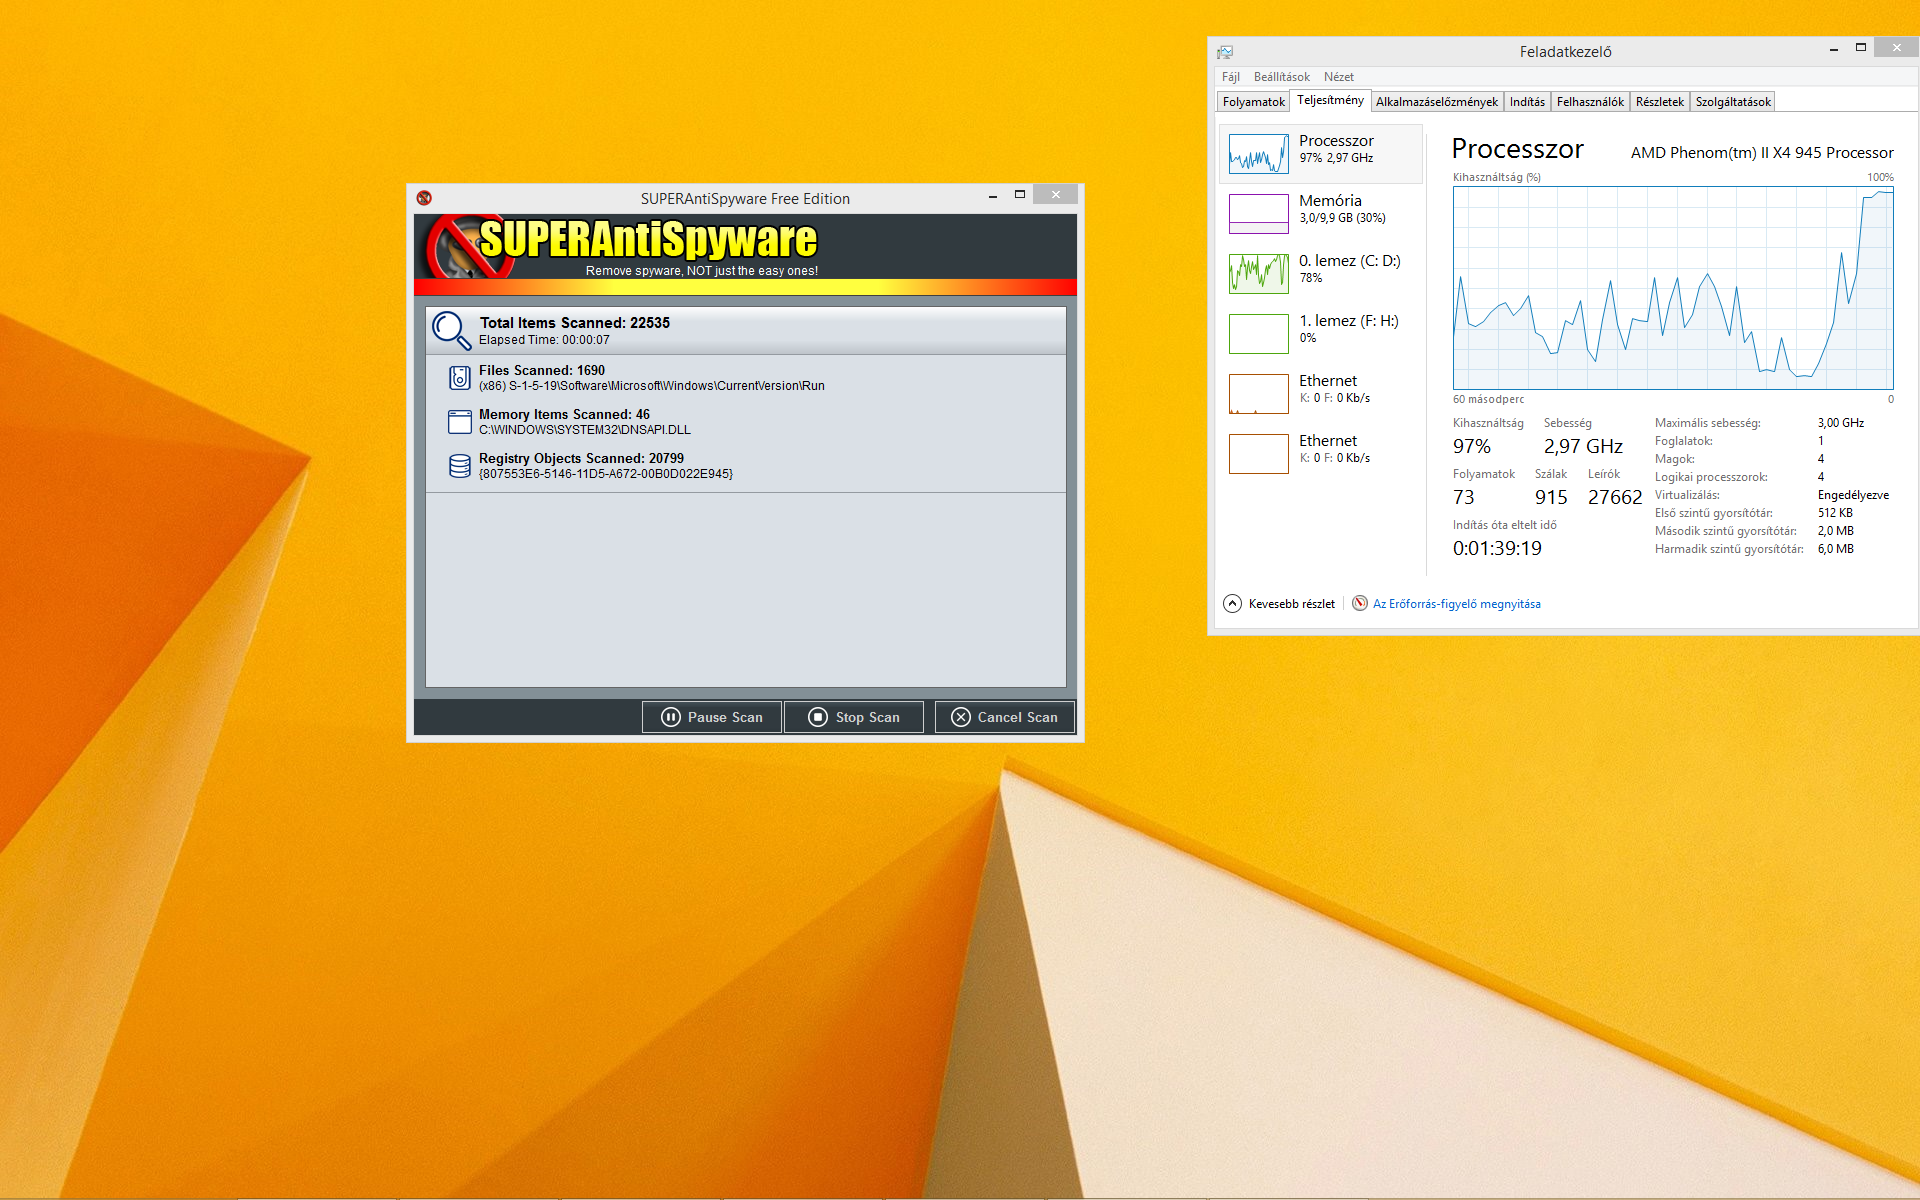Switch to the Szolgáltatások tab

[1732, 102]
